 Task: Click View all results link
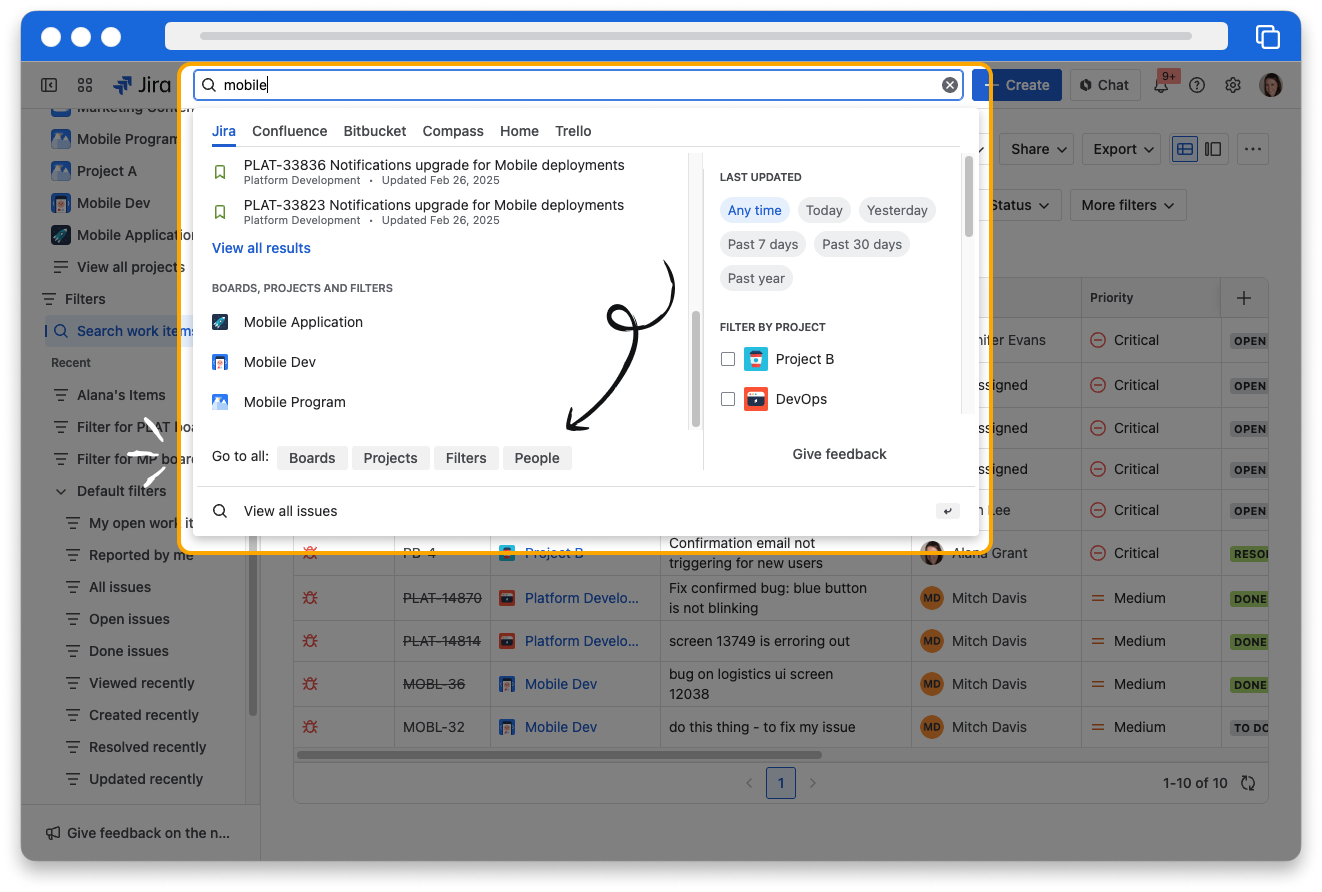[x=261, y=248]
